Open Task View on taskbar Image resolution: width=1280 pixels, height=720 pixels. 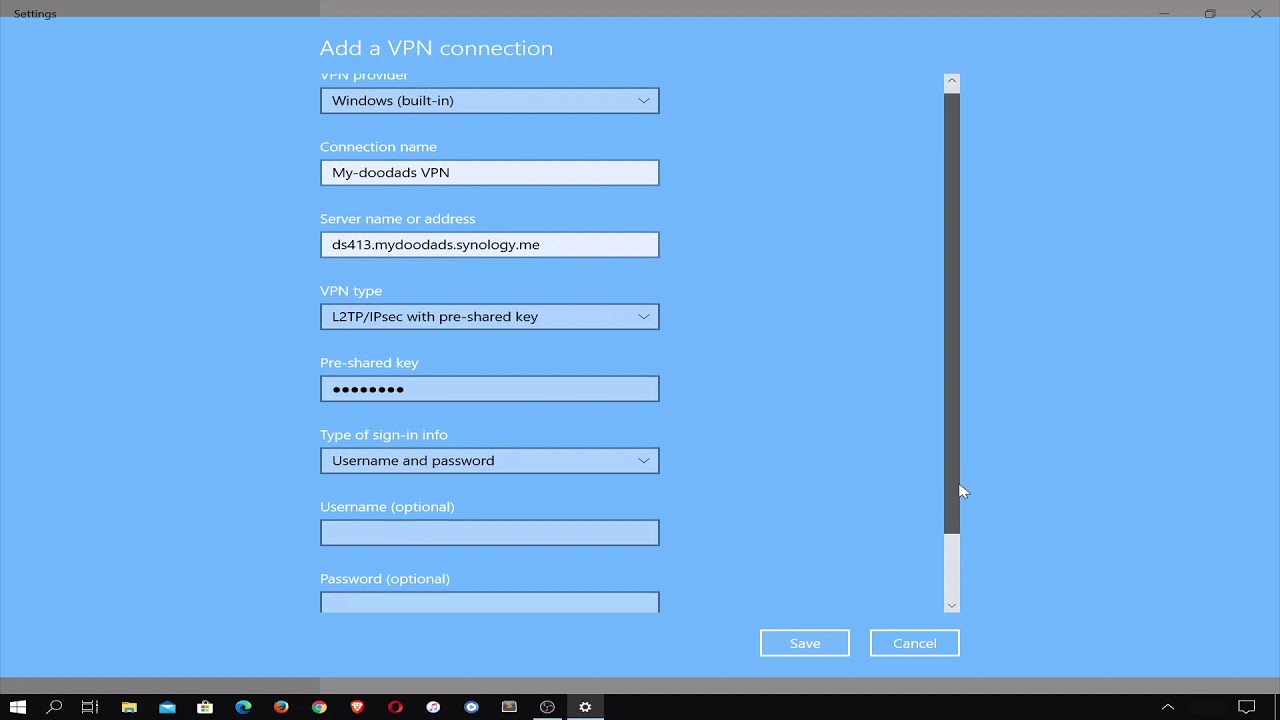(90, 707)
